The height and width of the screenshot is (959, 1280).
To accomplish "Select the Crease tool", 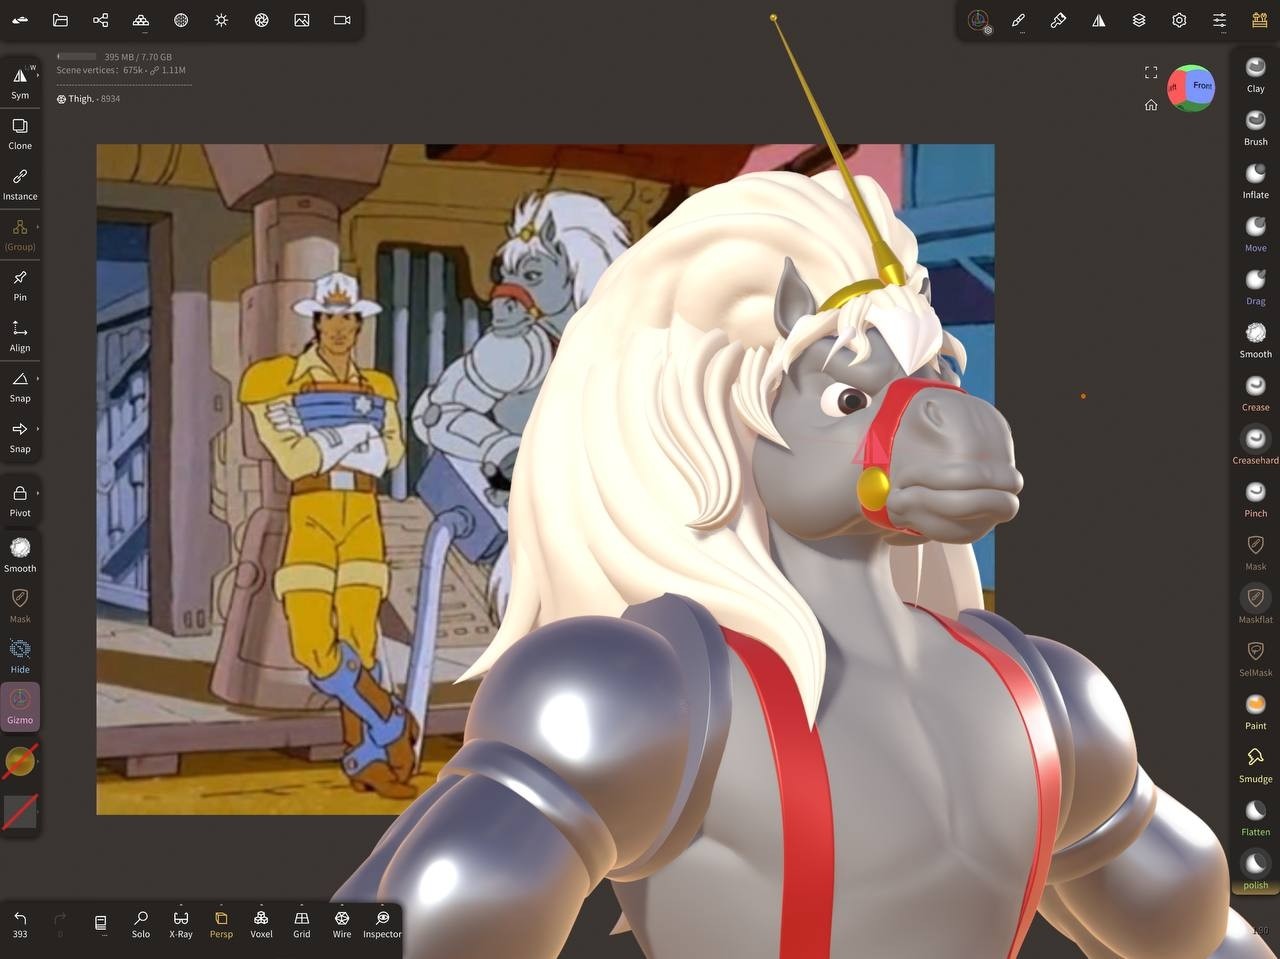I will [x=1255, y=393].
